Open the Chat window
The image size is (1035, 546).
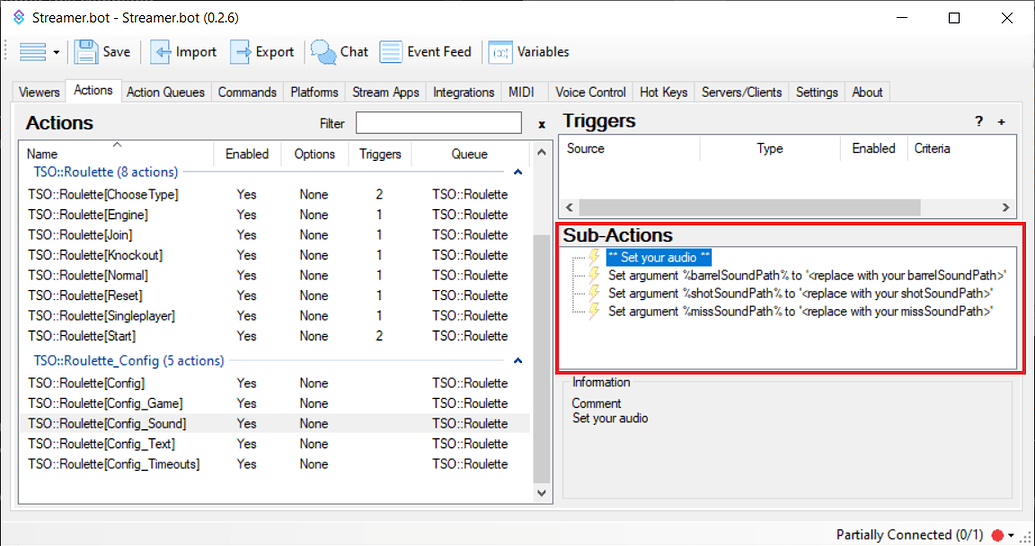click(x=339, y=51)
